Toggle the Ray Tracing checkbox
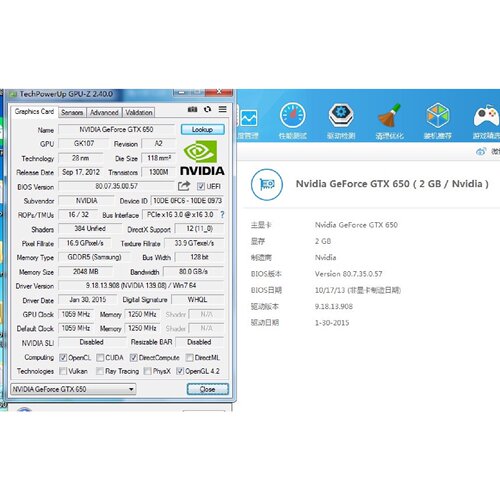The image size is (500, 500). click(x=100, y=371)
